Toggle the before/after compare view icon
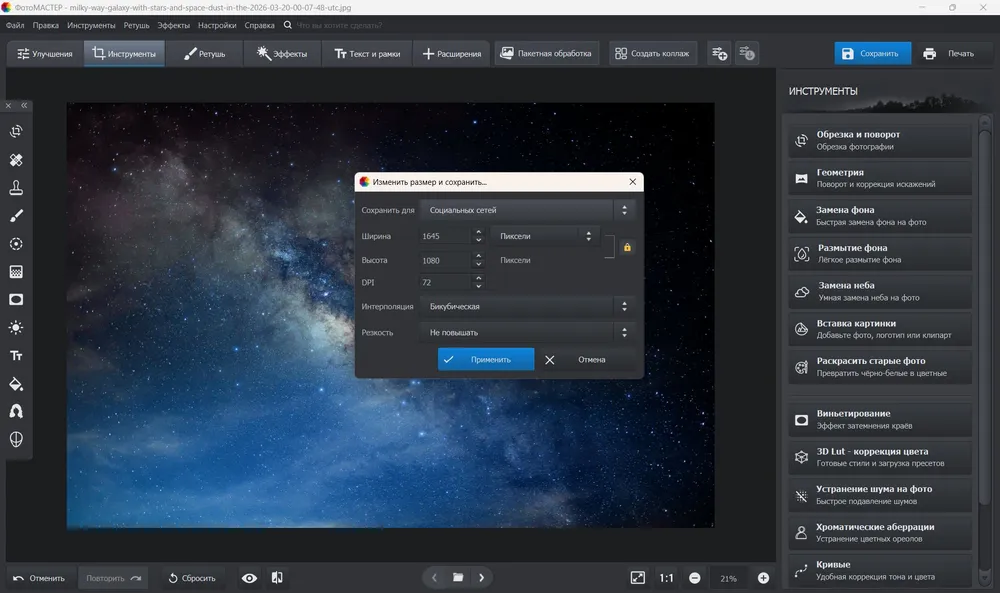 tap(277, 578)
